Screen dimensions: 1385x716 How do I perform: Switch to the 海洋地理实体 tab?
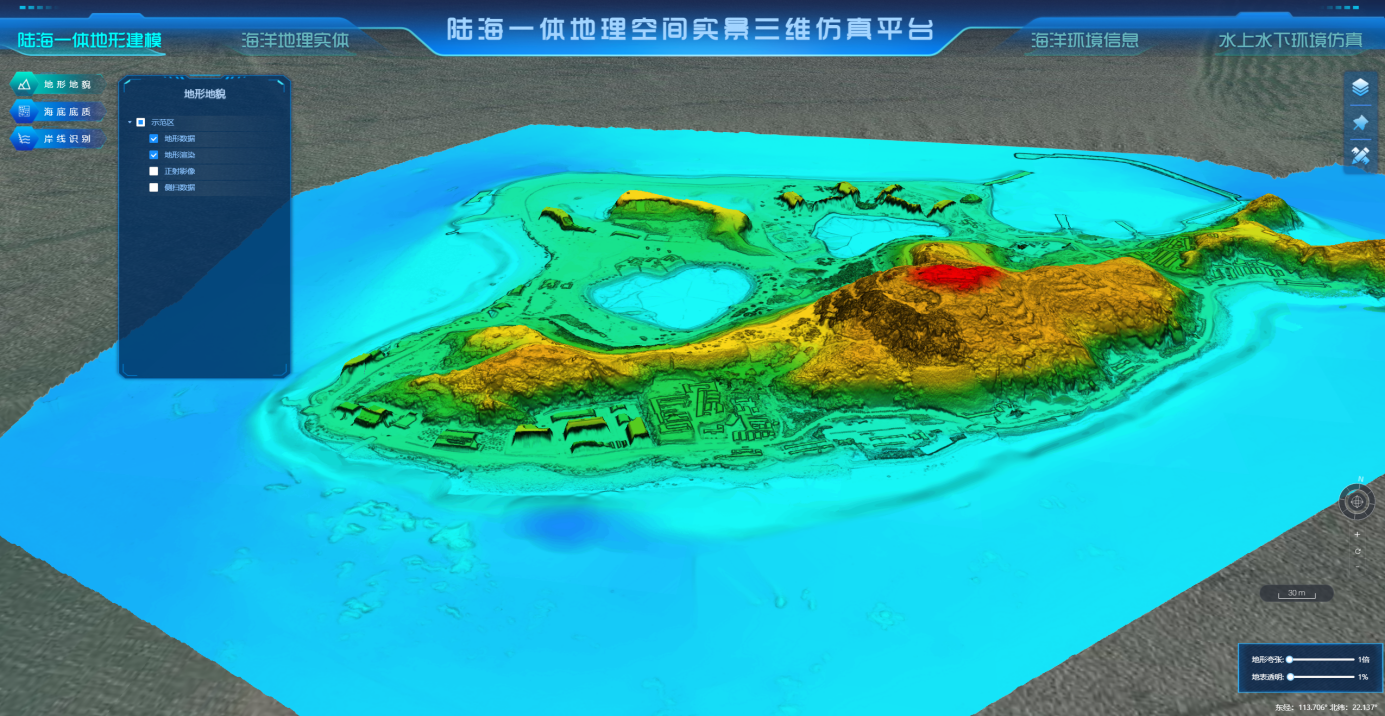[295, 41]
